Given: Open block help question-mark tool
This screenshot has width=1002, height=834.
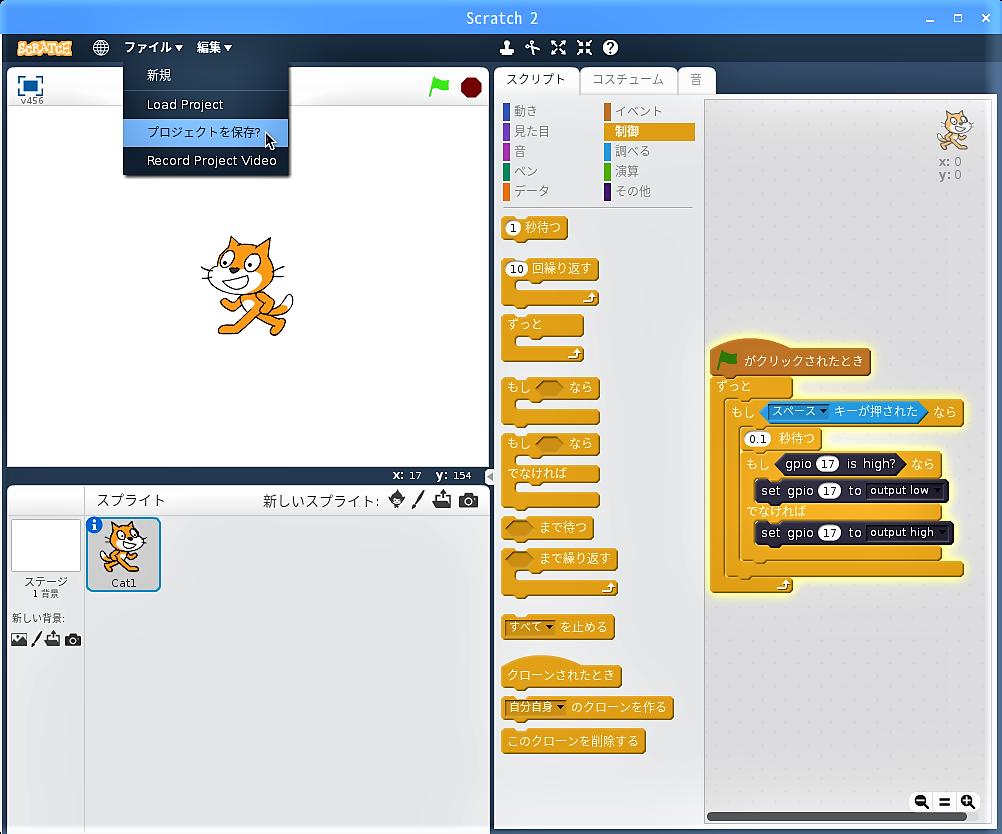Looking at the screenshot, I should coord(610,47).
